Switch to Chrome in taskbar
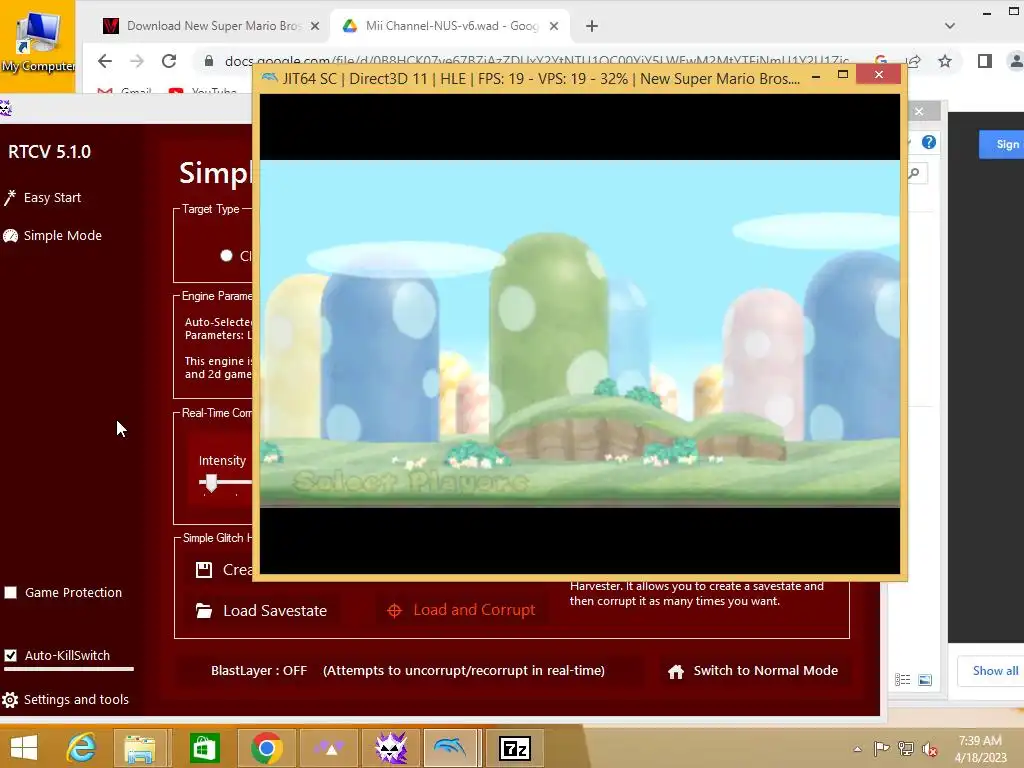The height and width of the screenshot is (768, 1024). click(x=266, y=748)
